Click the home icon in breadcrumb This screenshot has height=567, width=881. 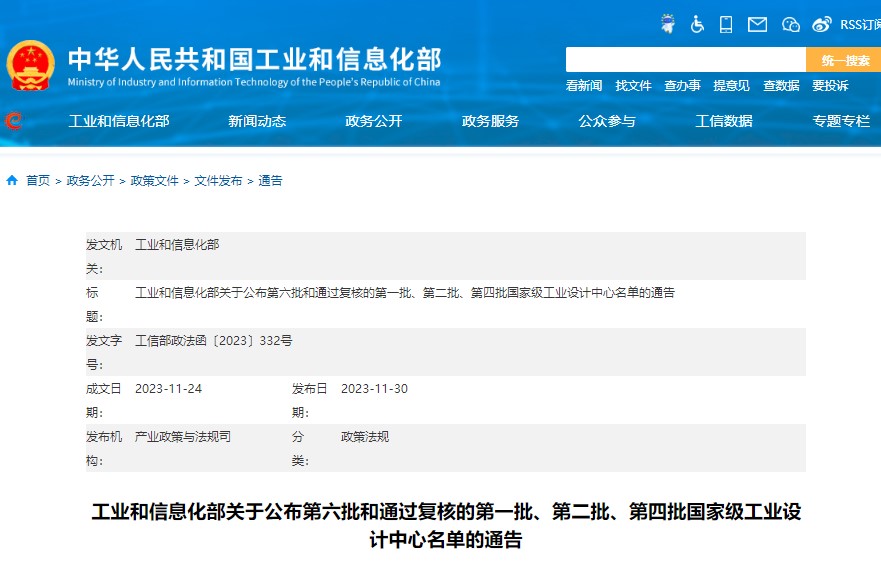tap(12, 180)
